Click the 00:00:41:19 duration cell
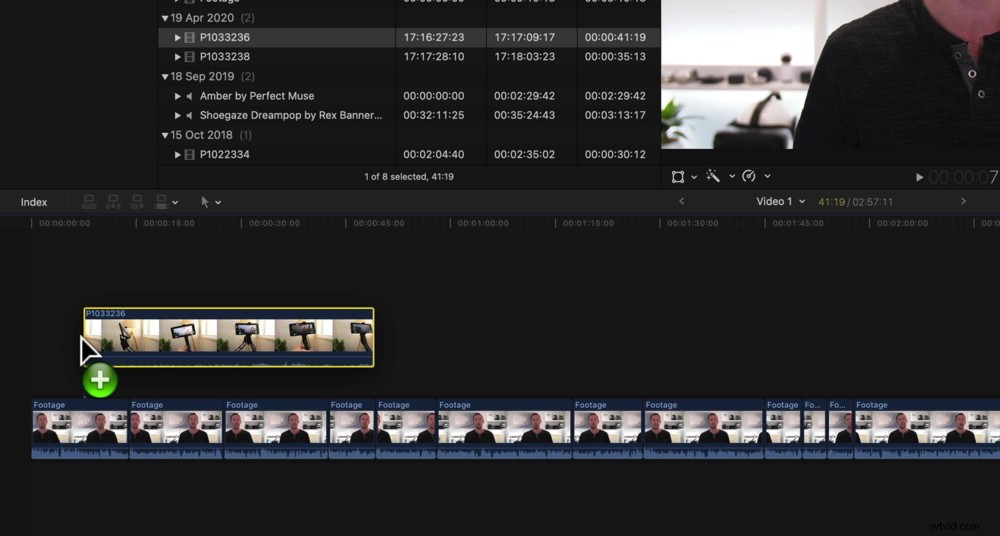The image size is (1000, 536). 615,38
